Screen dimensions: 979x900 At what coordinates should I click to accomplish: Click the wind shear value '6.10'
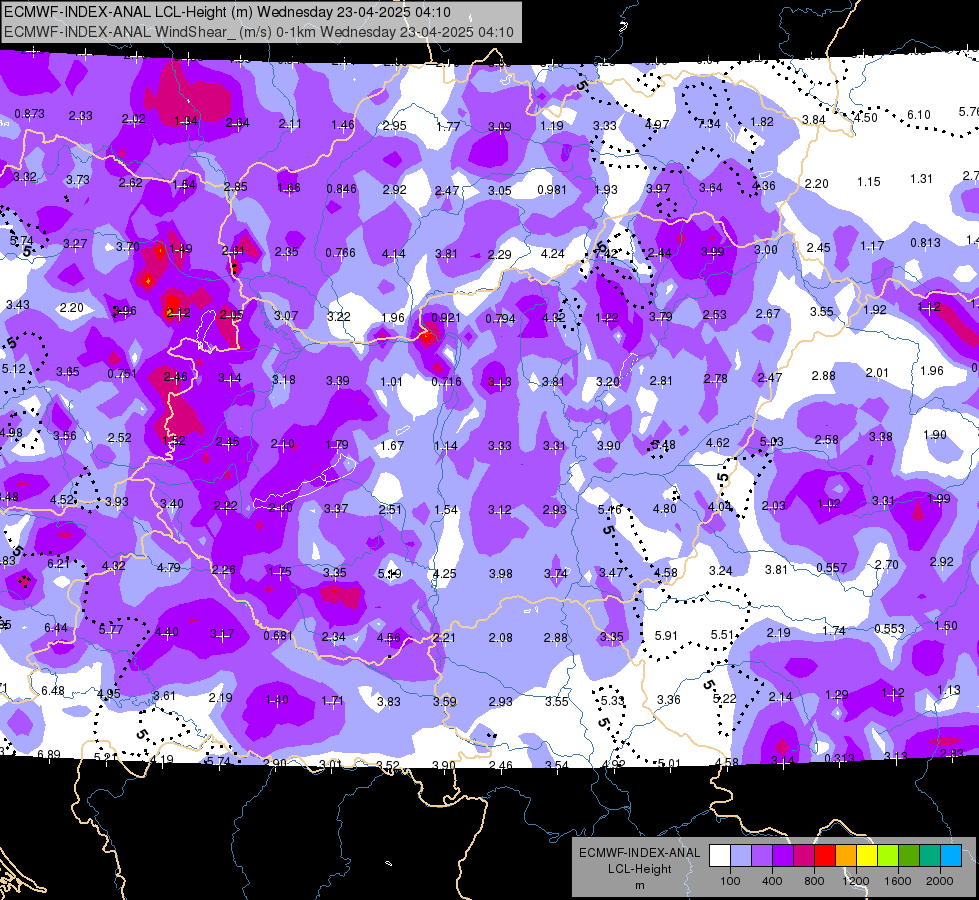918,115
